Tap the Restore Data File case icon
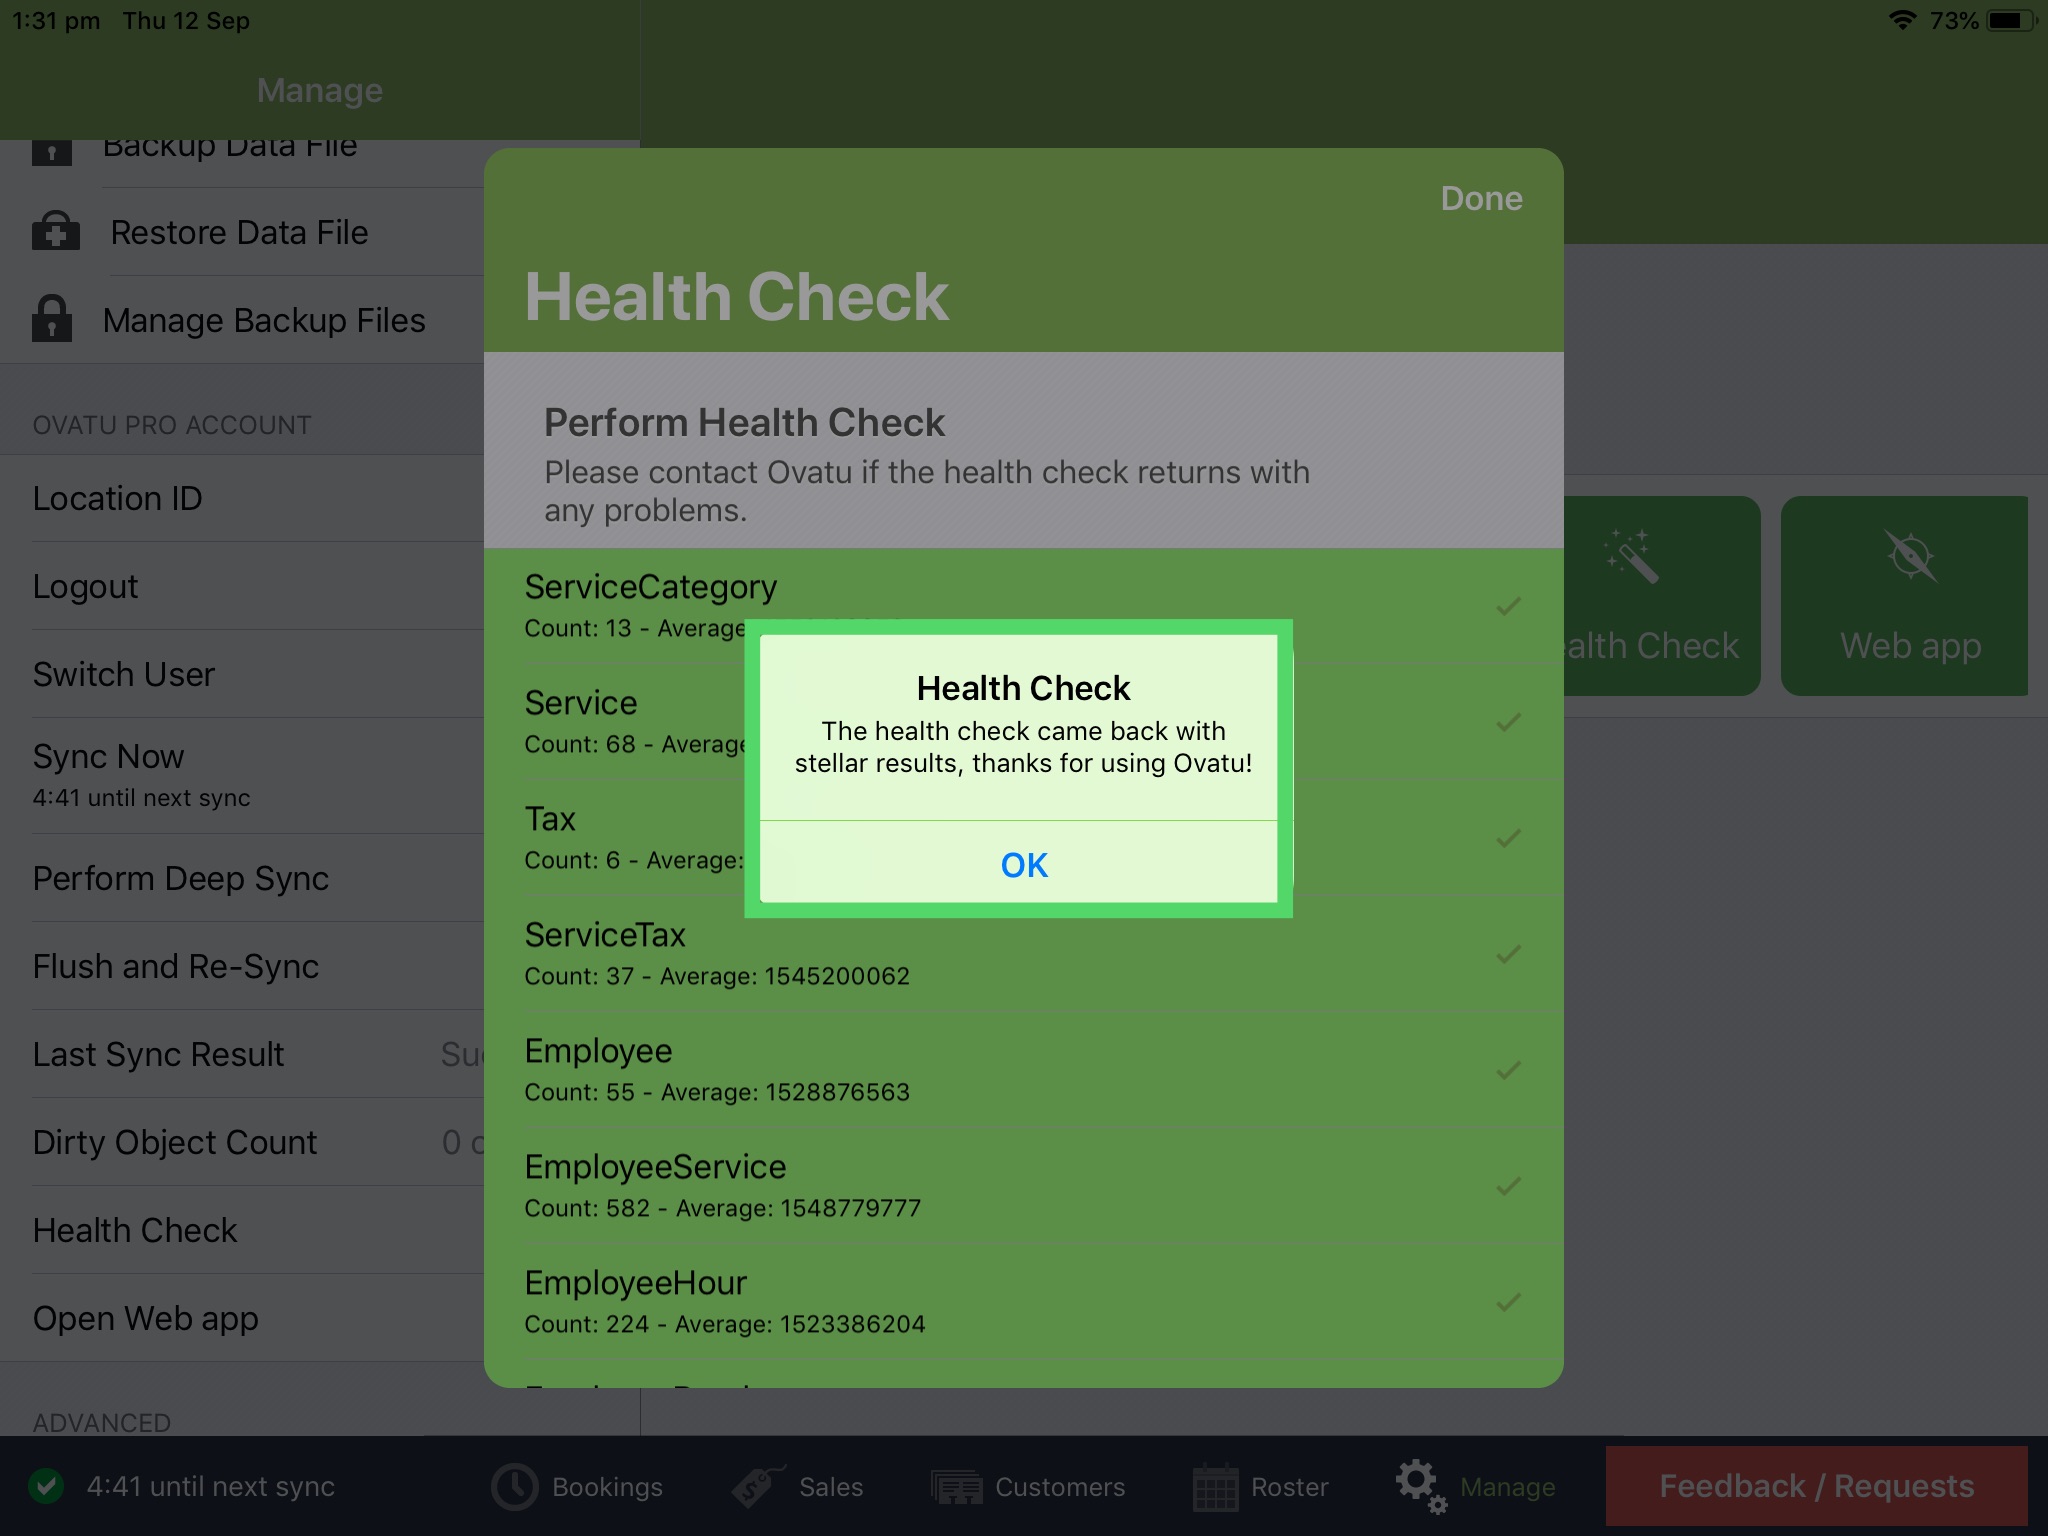Image resolution: width=2048 pixels, height=1536 pixels. pos(55,231)
